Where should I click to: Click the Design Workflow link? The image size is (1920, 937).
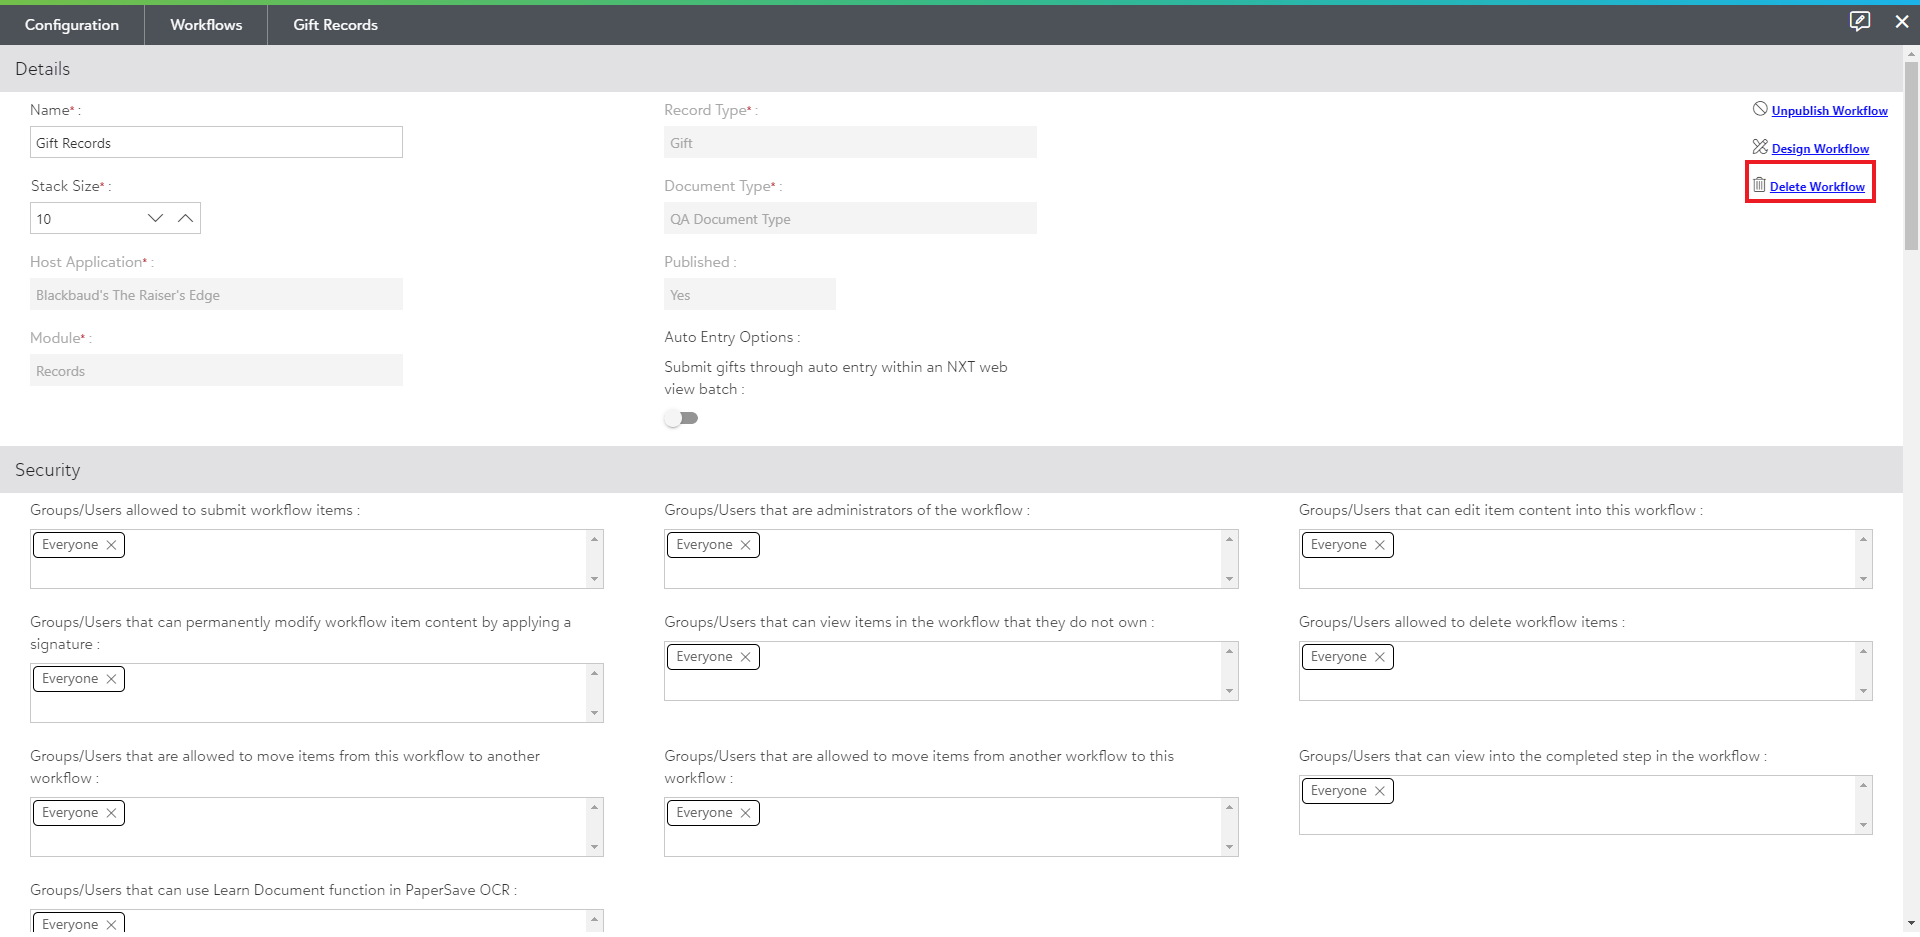(x=1820, y=149)
